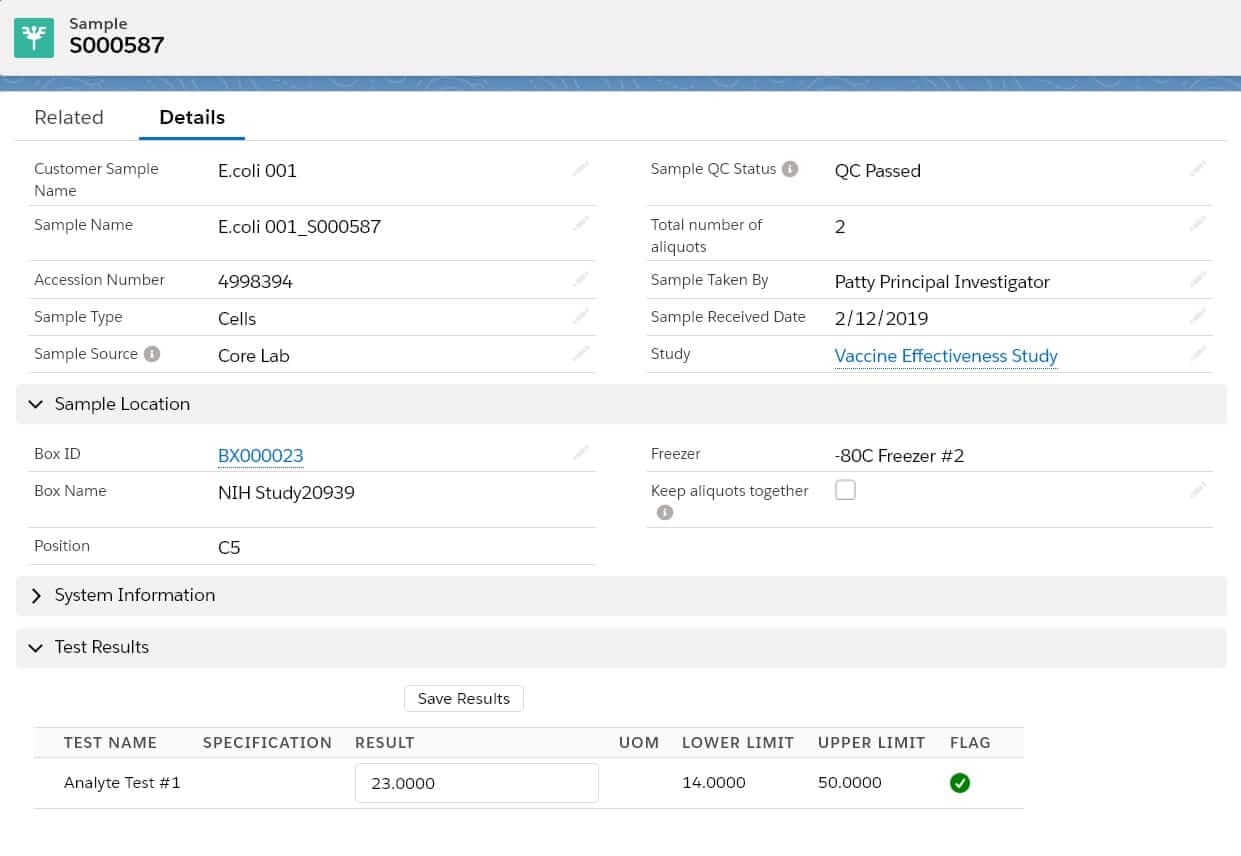Switch to the Related tab

(69, 117)
